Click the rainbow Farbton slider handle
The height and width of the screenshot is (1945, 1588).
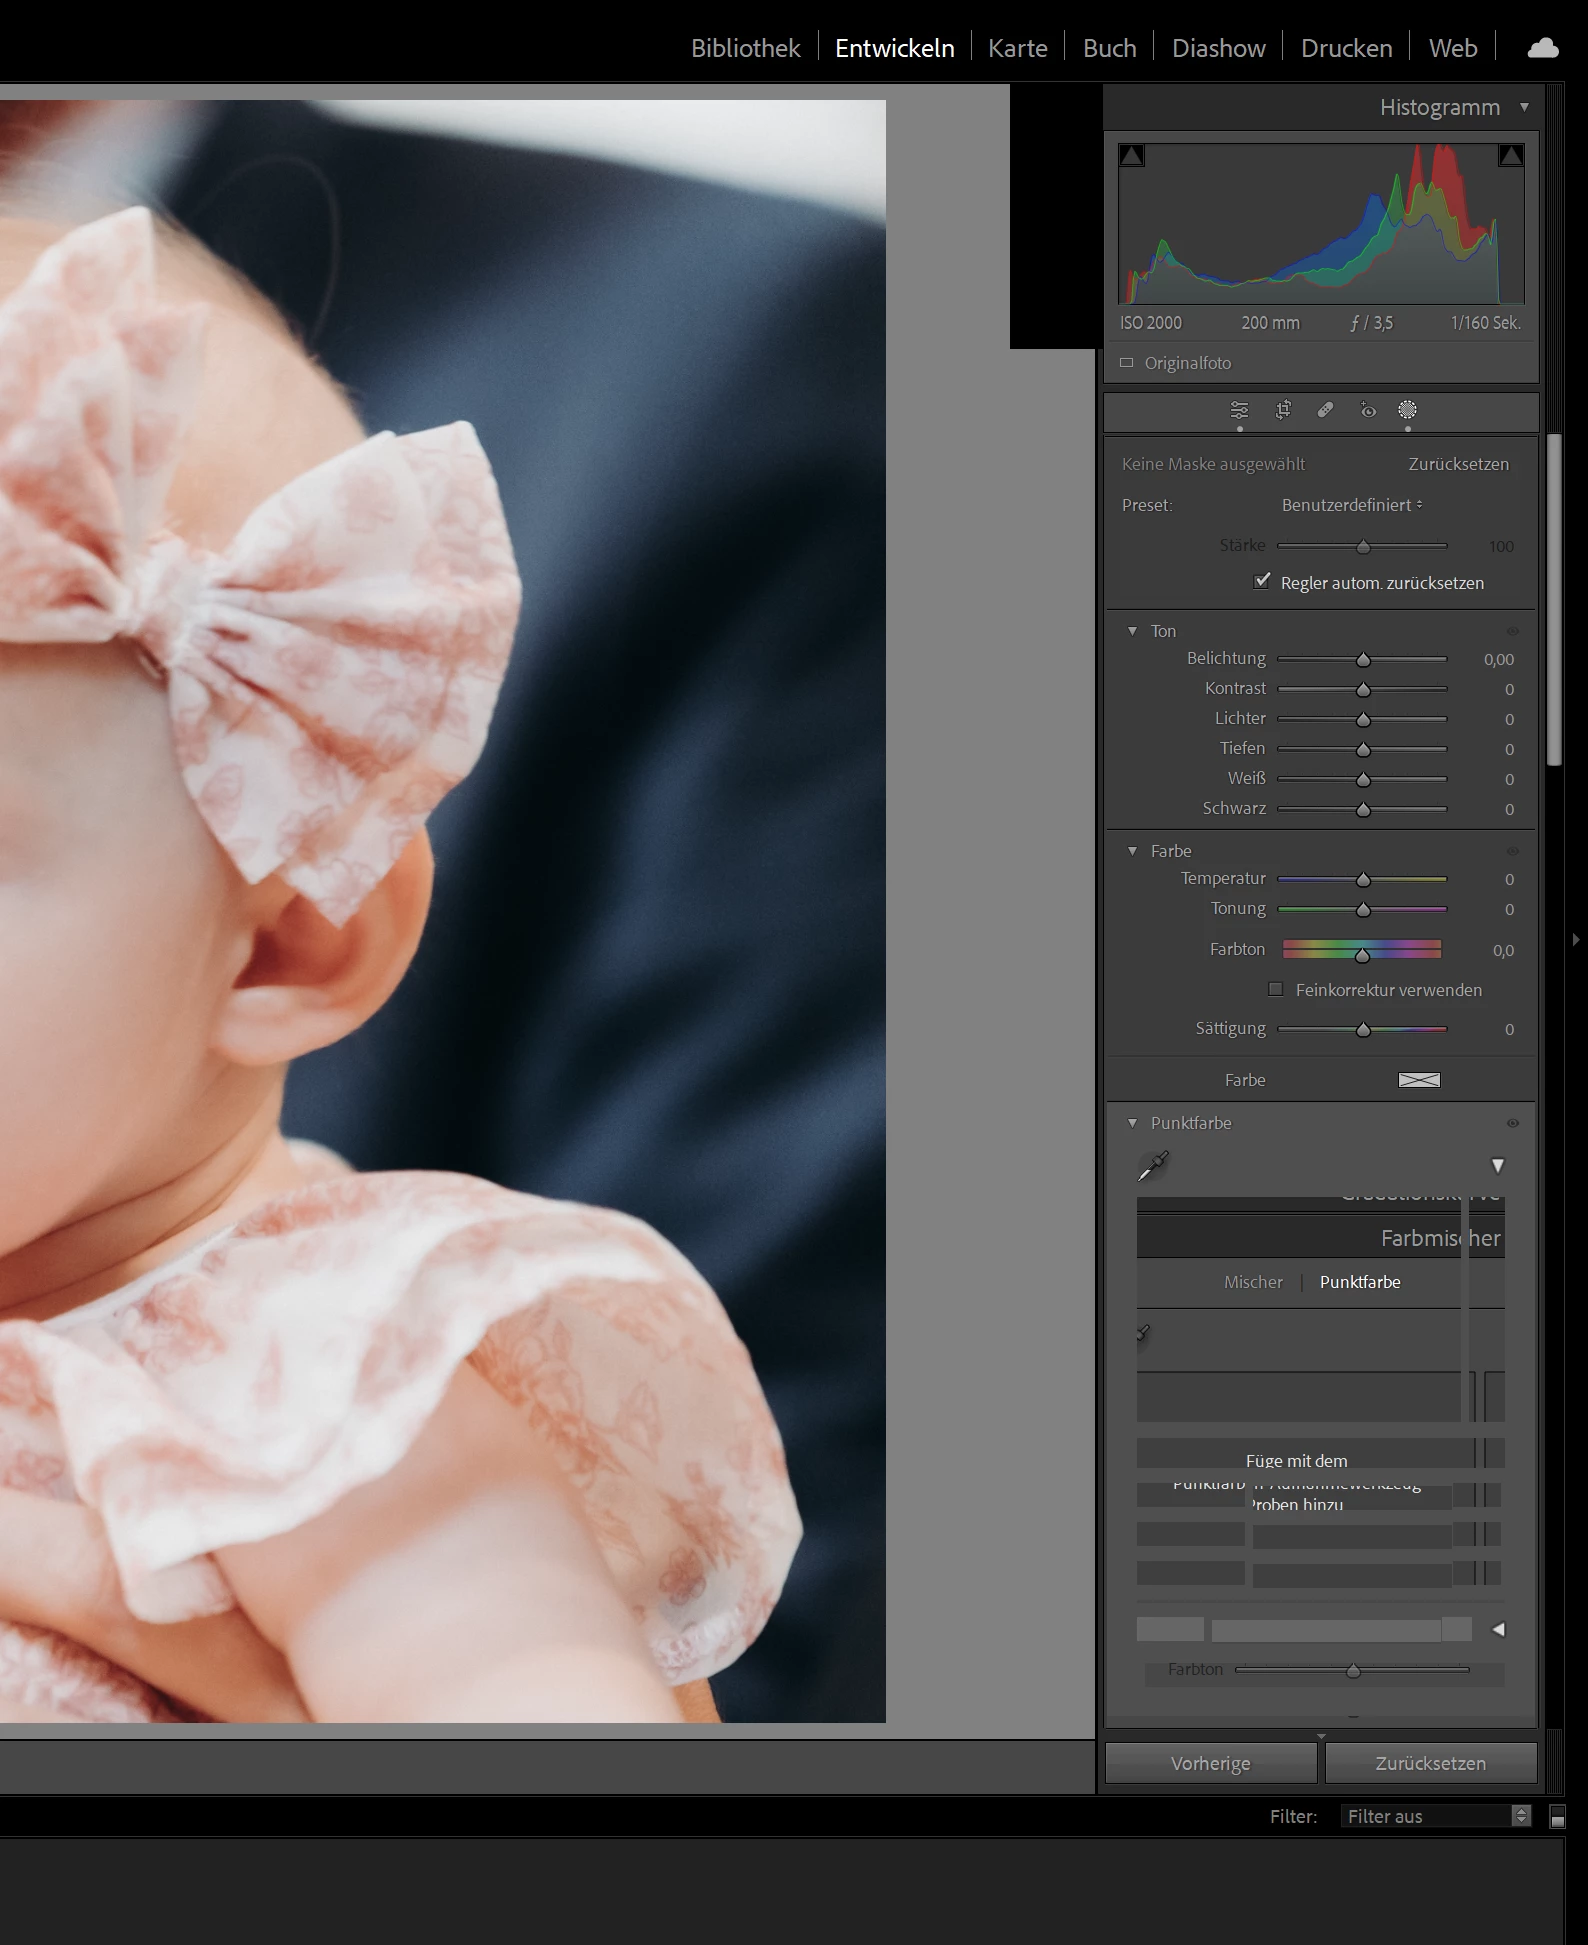coord(1362,956)
